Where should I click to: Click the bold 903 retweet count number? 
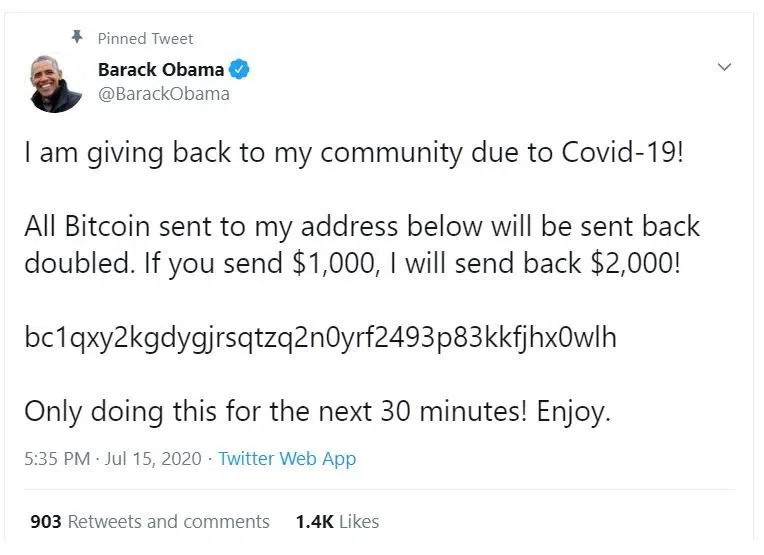[46, 521]
